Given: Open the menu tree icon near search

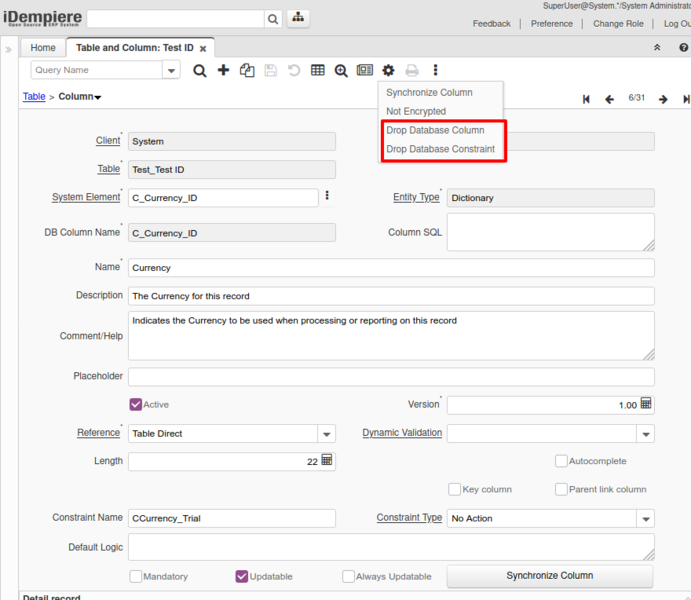Looking at the screenshot, I should (298, 19).
